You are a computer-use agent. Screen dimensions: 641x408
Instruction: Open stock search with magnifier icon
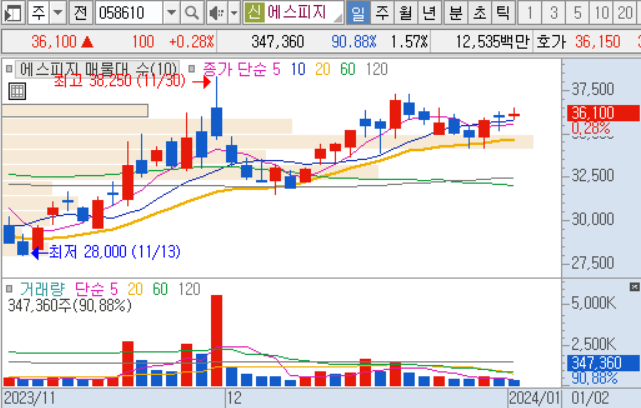192,13
